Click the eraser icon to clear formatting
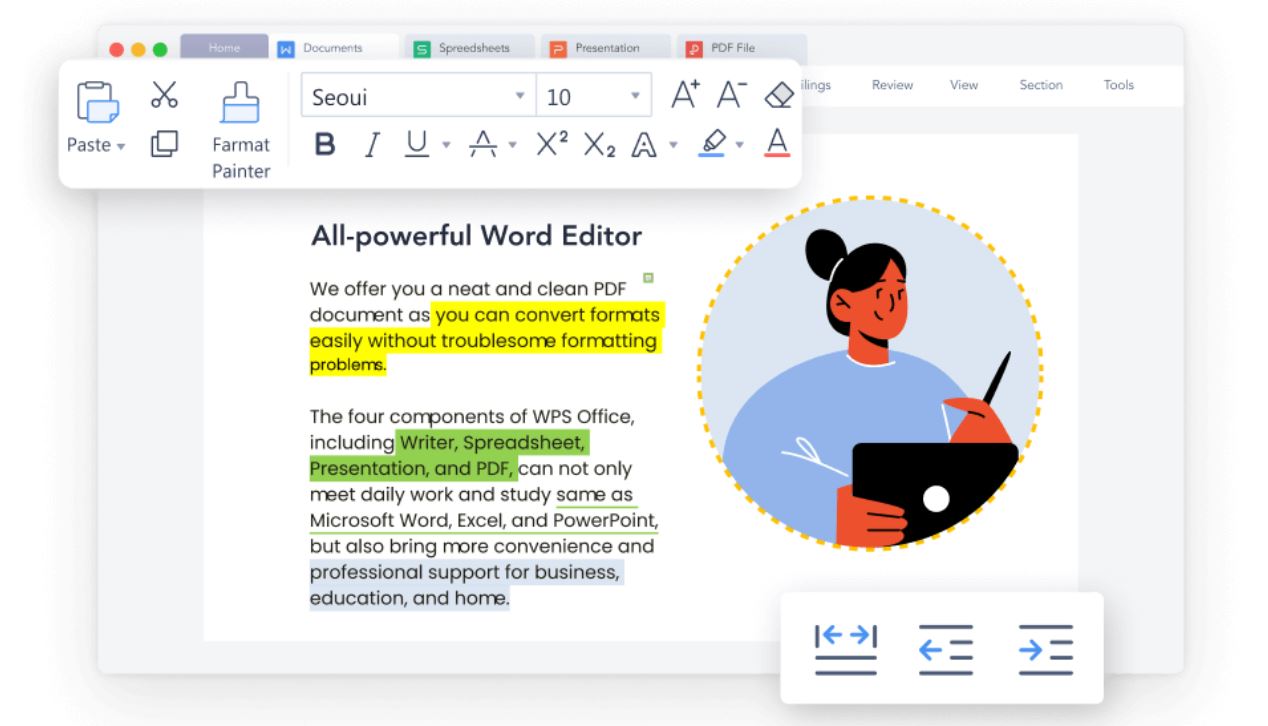 coord(781,93)
